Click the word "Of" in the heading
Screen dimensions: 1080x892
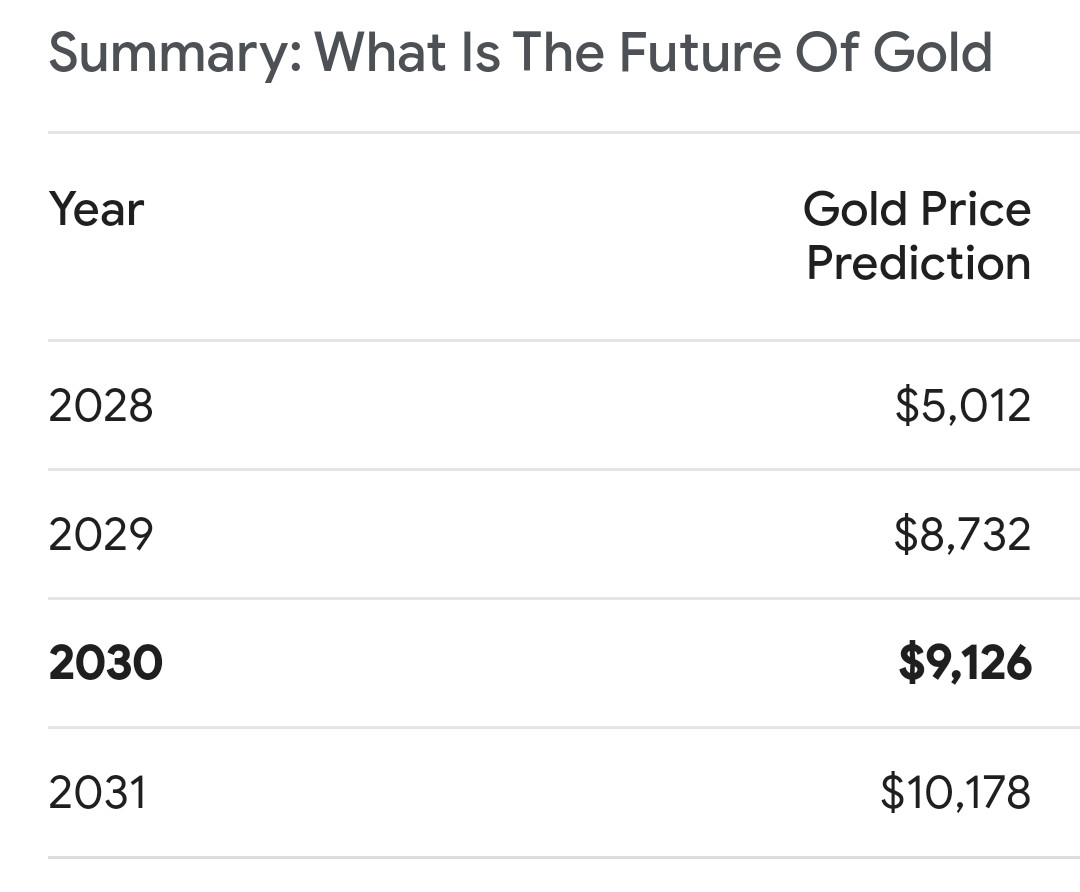[828, 52]
